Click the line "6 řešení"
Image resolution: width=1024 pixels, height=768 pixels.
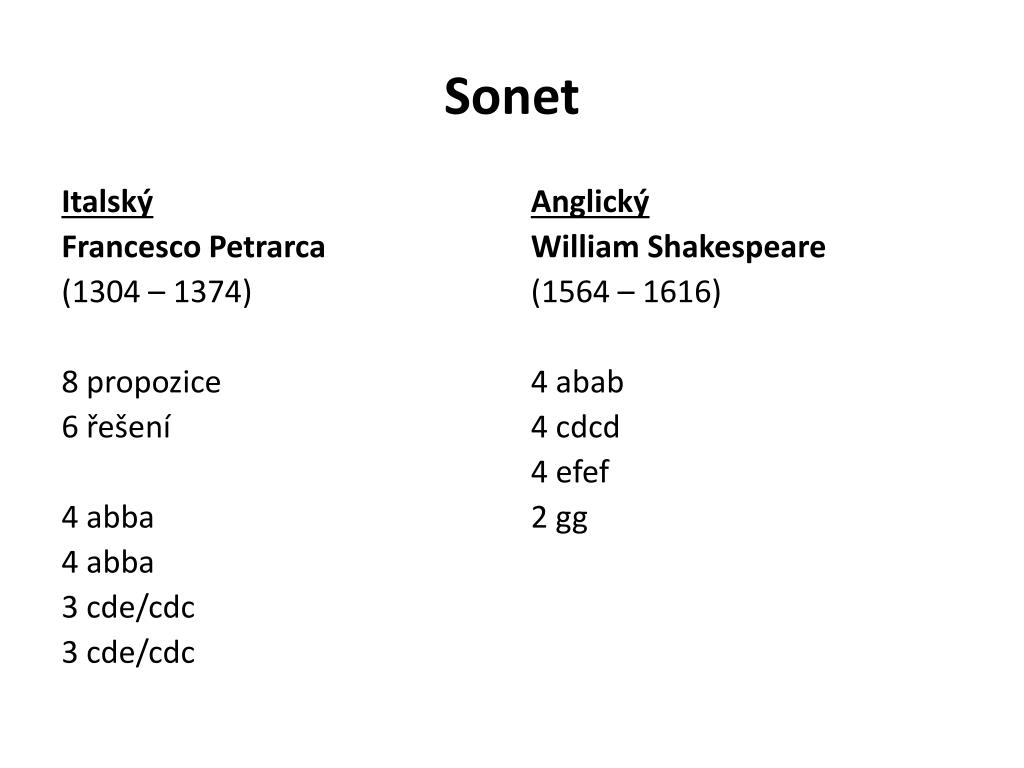pos(116,427)
